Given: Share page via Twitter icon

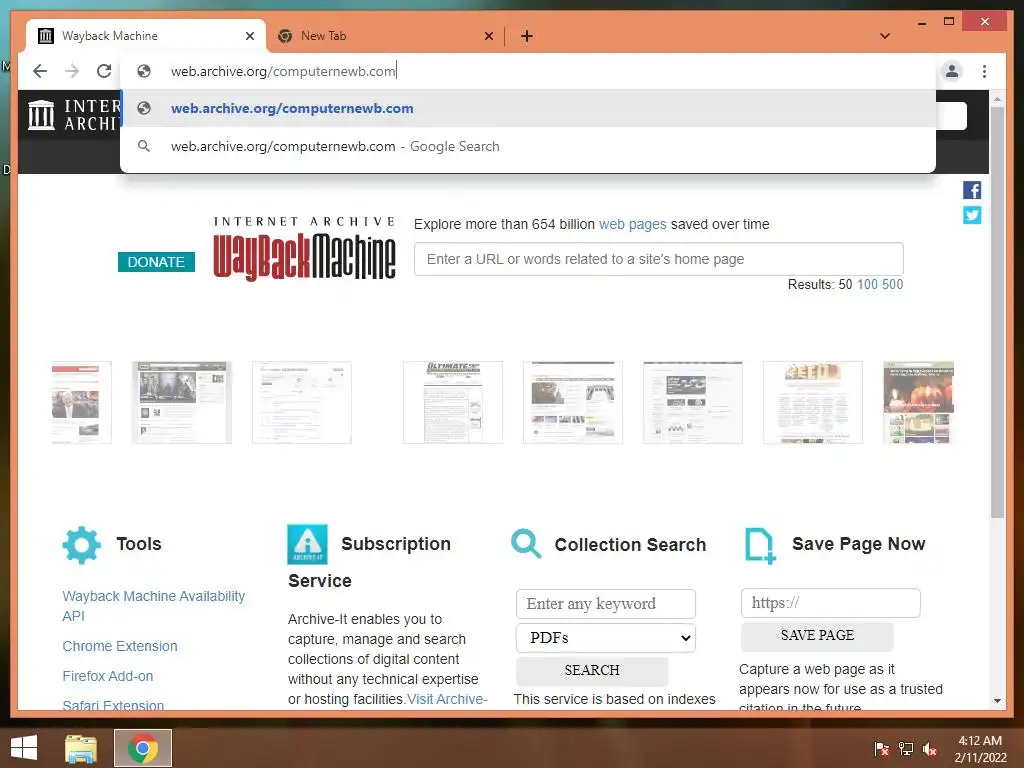Looking at the screenshot, I should pos(972,215).
